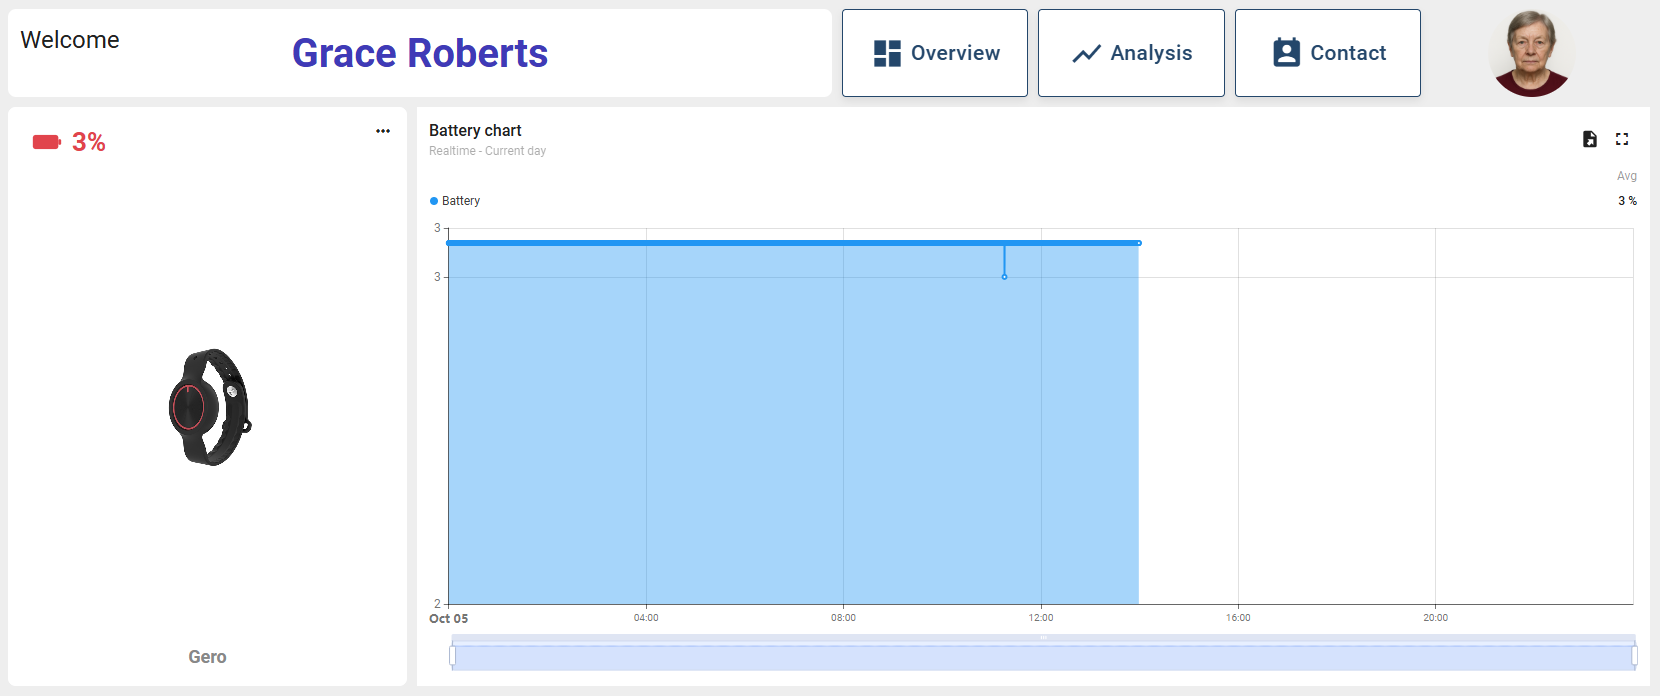Expand Battery chart to fullscreen

click(x=1622, y=139)
